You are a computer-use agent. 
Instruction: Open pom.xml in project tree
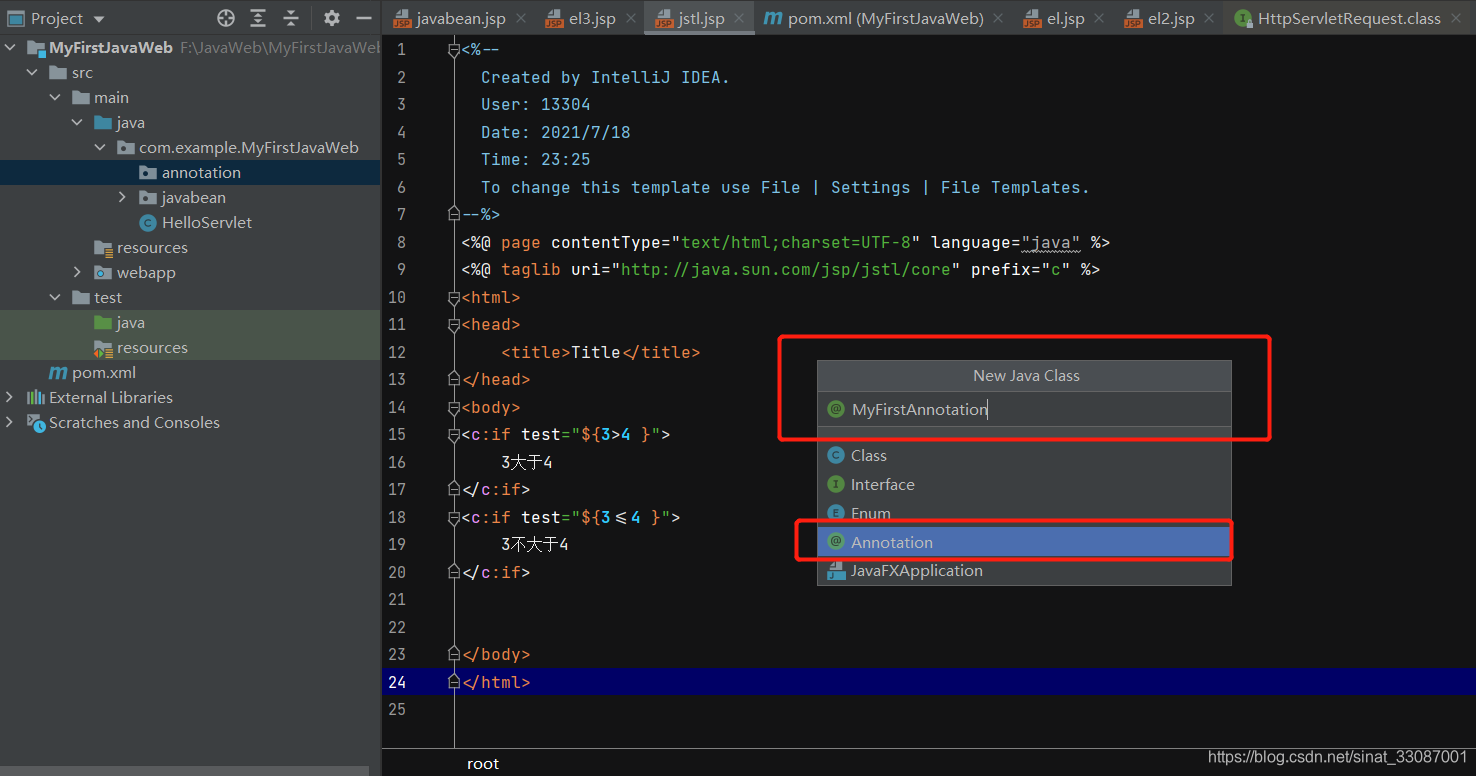(190, 372)
